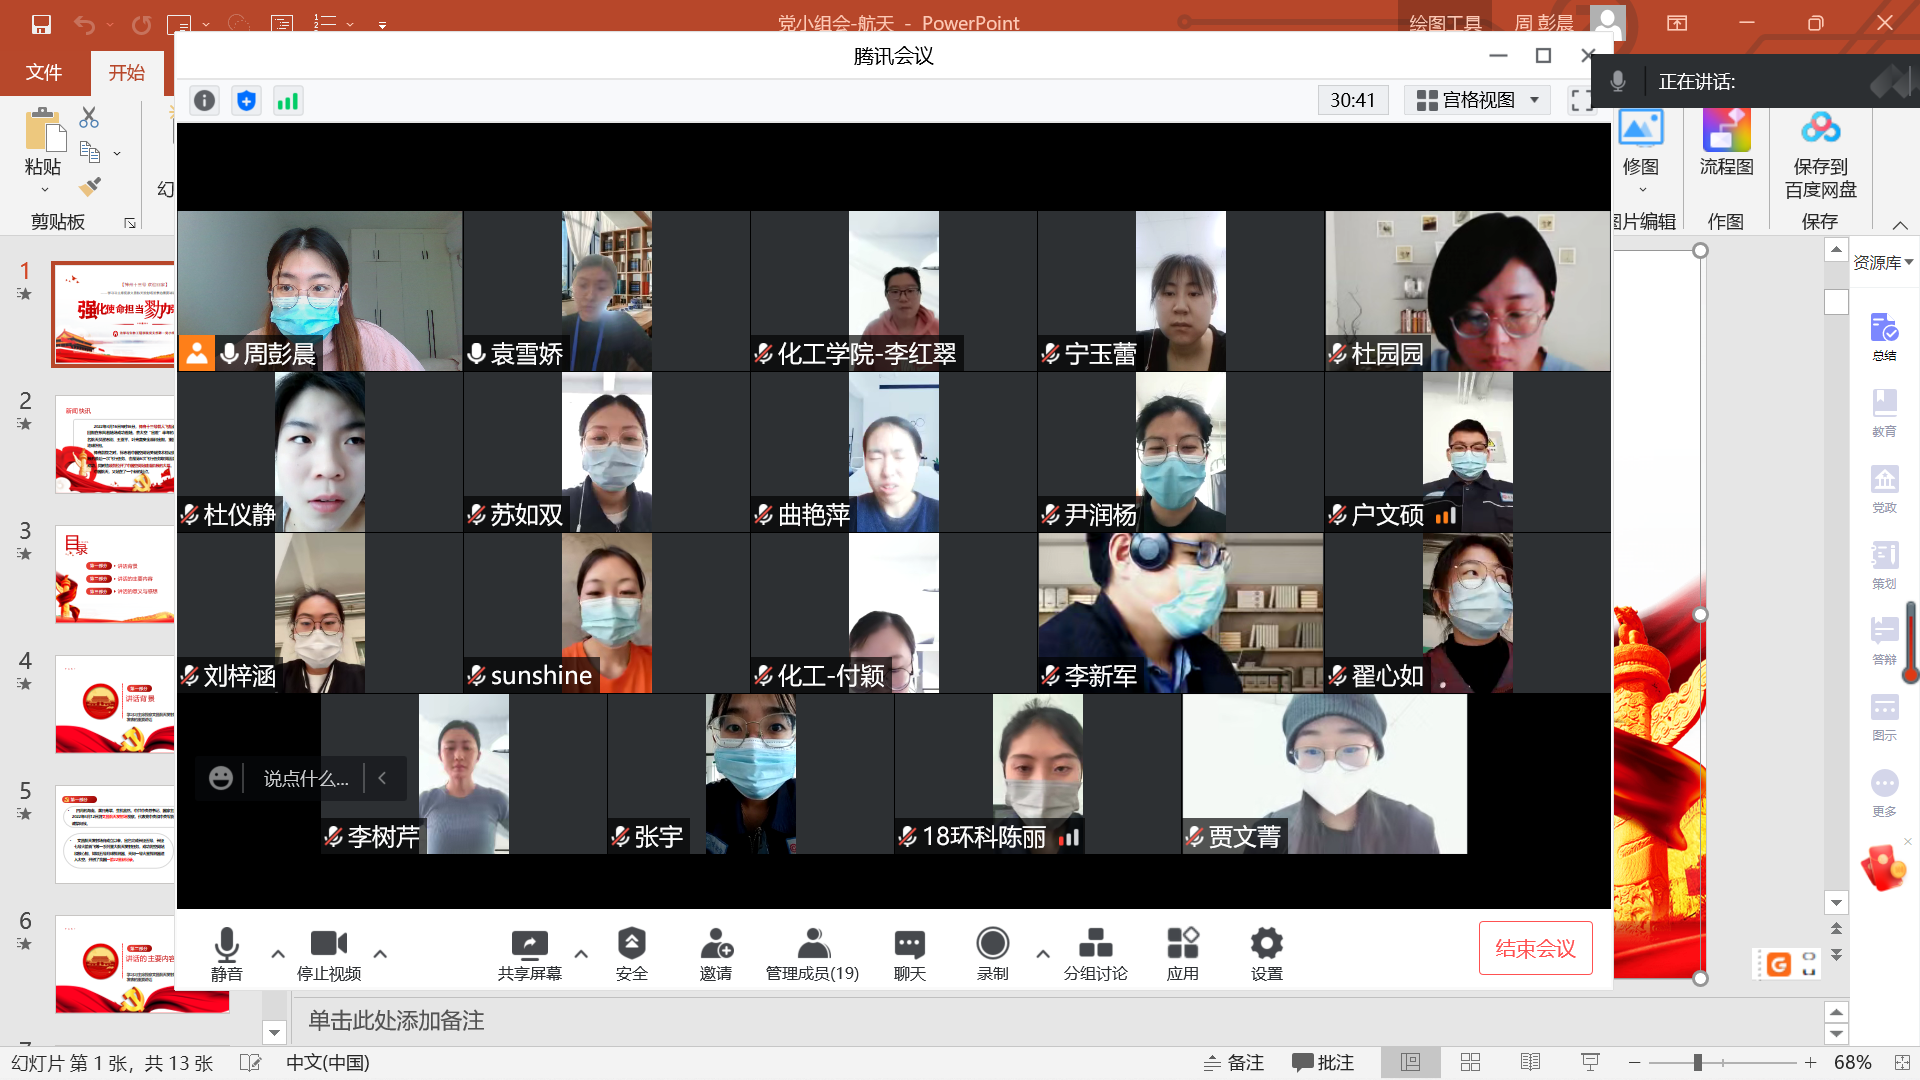1920x1080 pixels.
Task: Start recording with 录制 button
Action: tap(992, 953)
